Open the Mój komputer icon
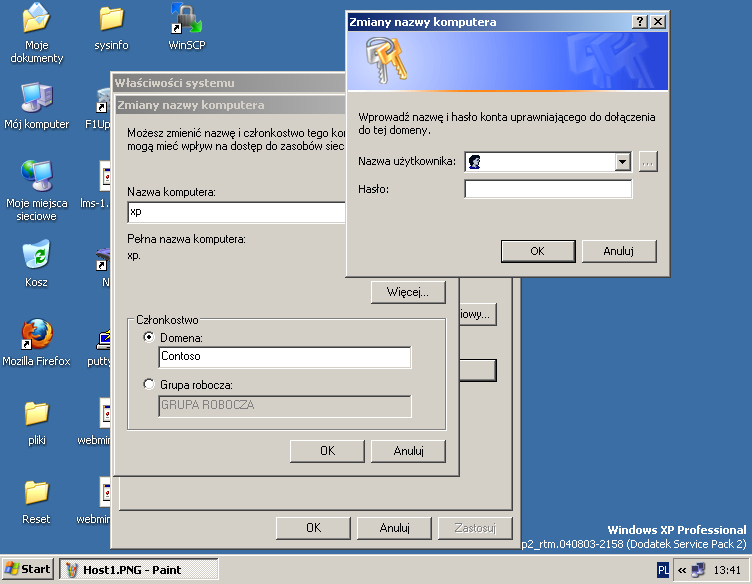Screen dimensions: 752x584 [x=36, y=106]
